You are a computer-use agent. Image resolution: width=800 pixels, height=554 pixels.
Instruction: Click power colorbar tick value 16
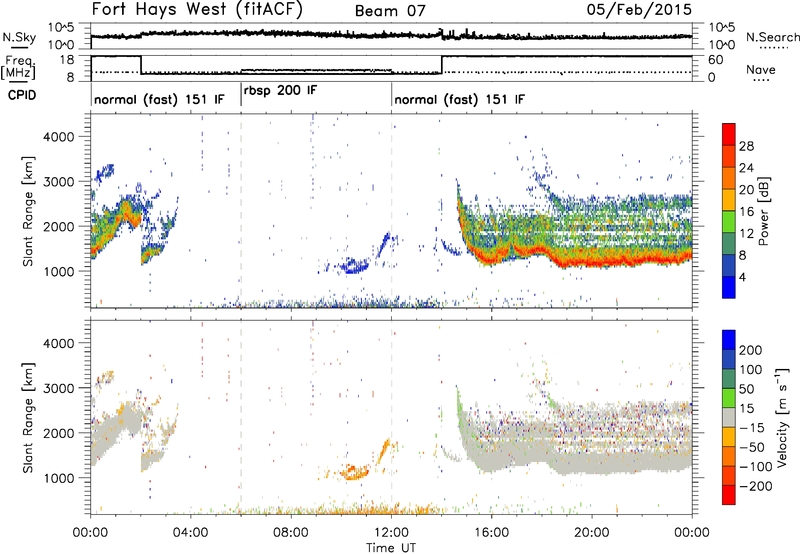[746, 211]
